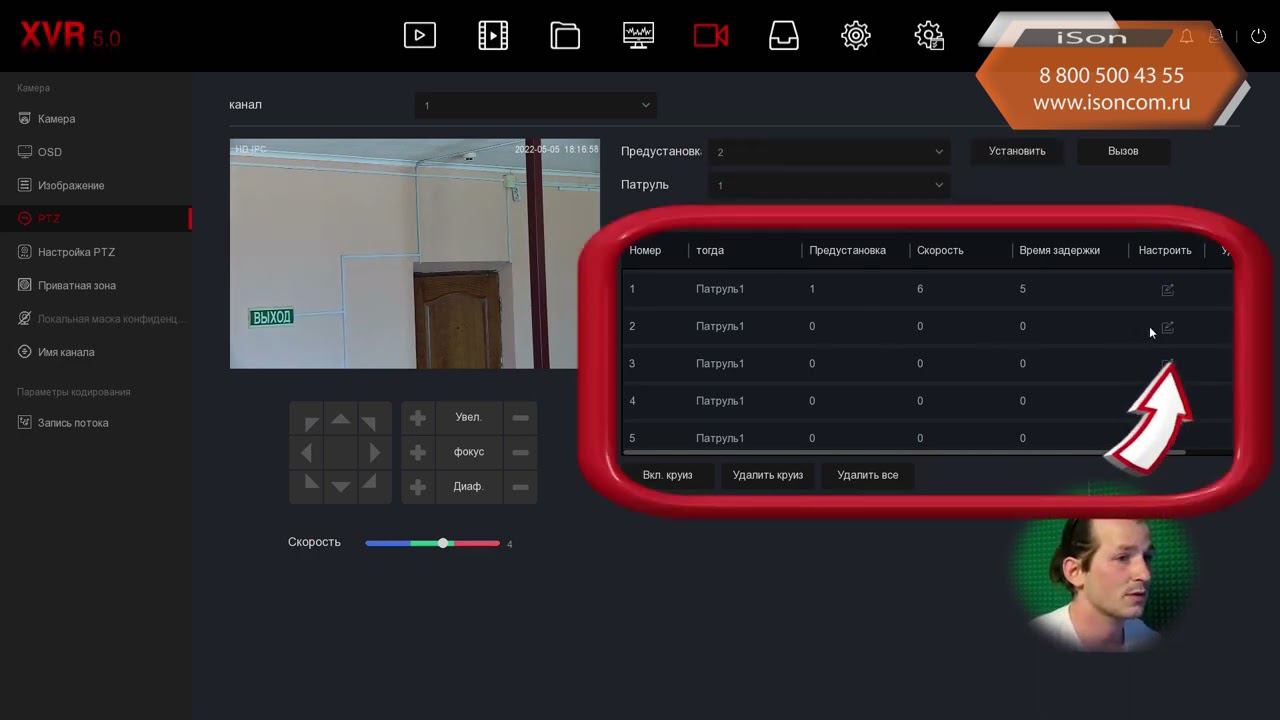1280x720 pixels.
Task: Click plus next to Диаф.
Action: point(418,487)
